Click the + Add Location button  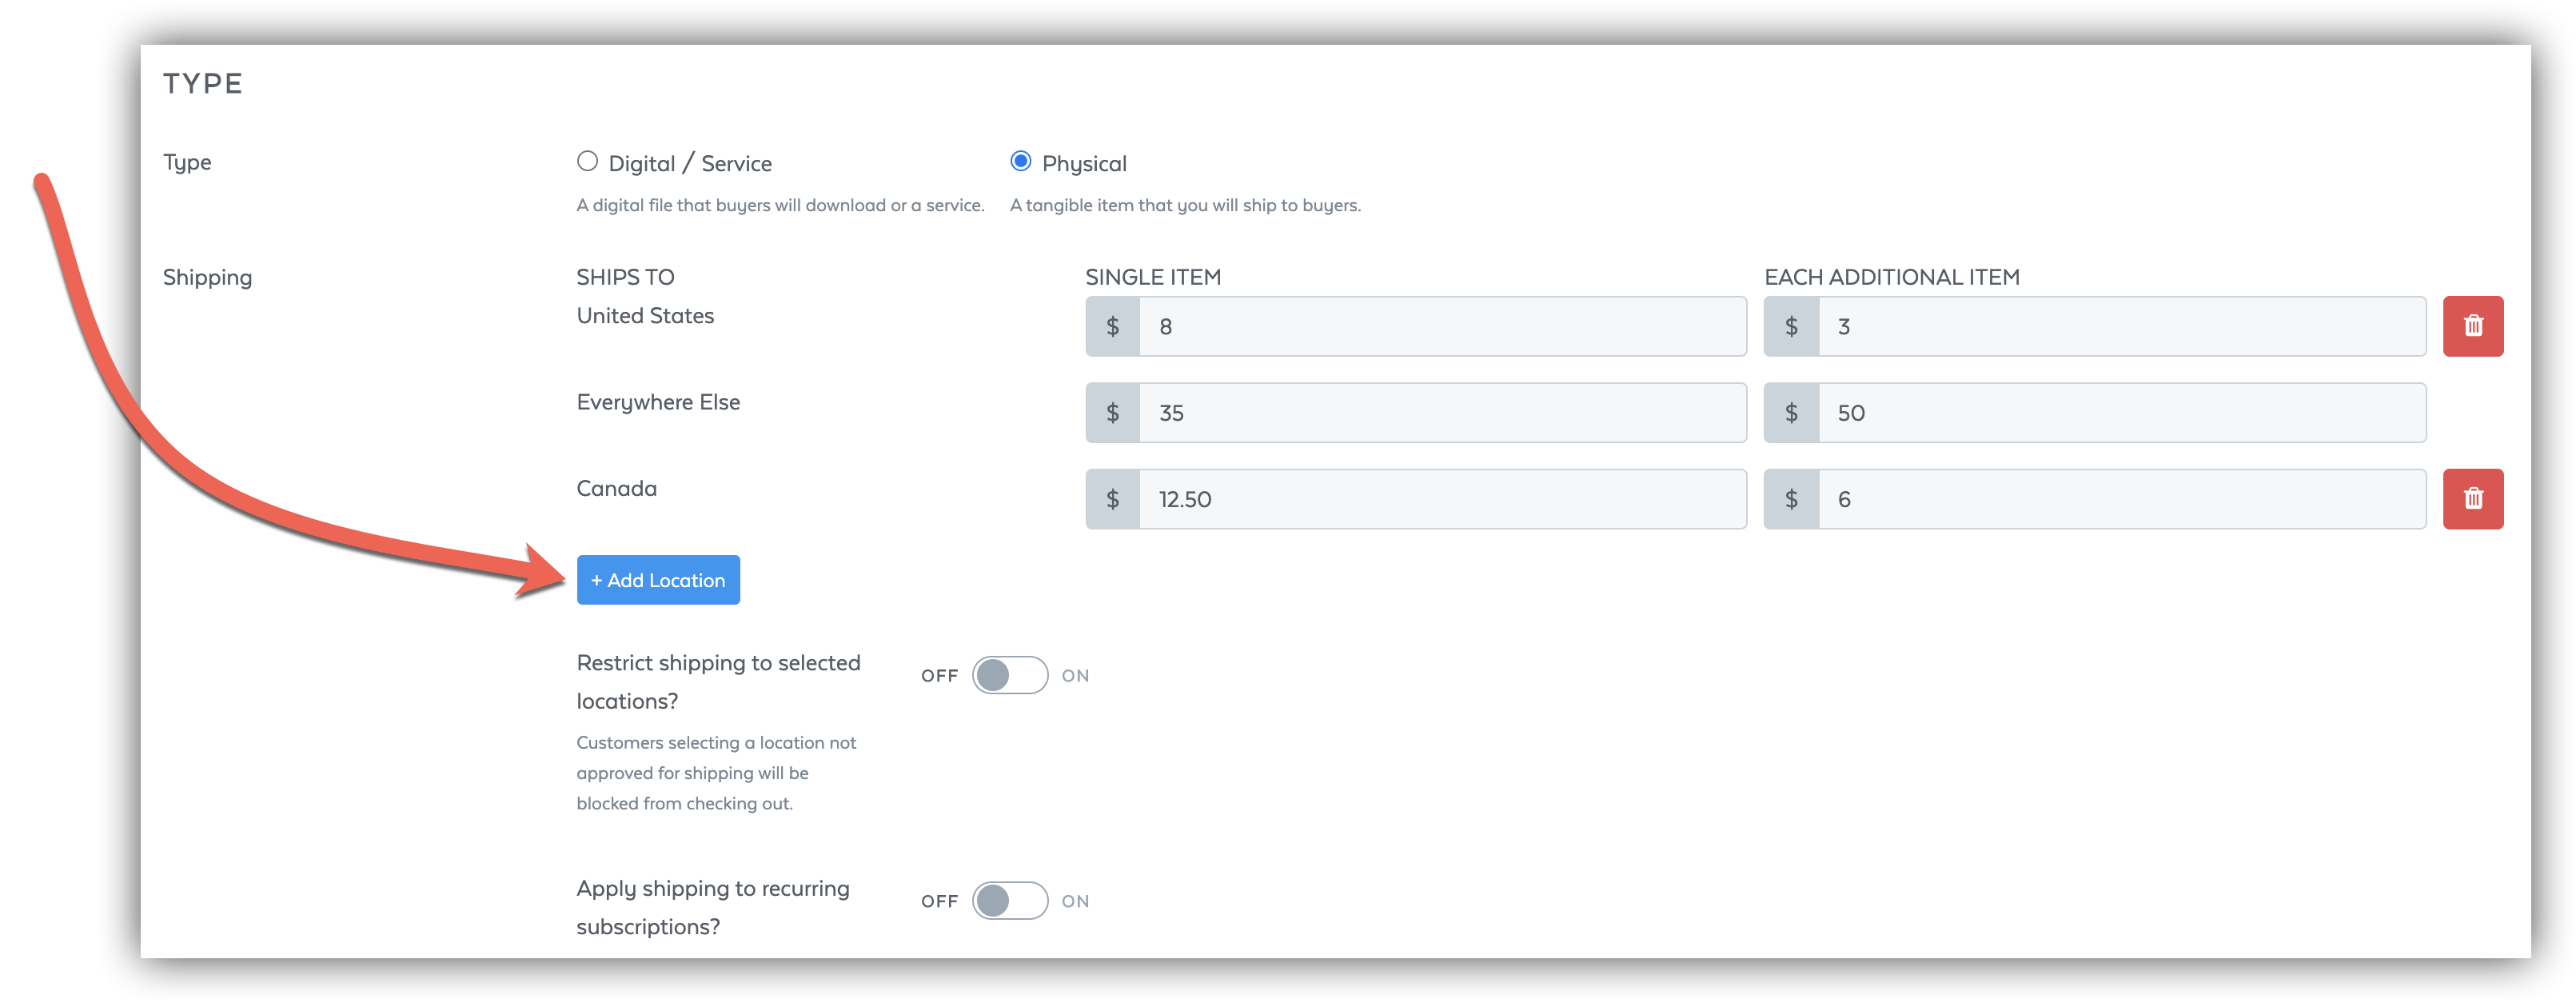658,579
